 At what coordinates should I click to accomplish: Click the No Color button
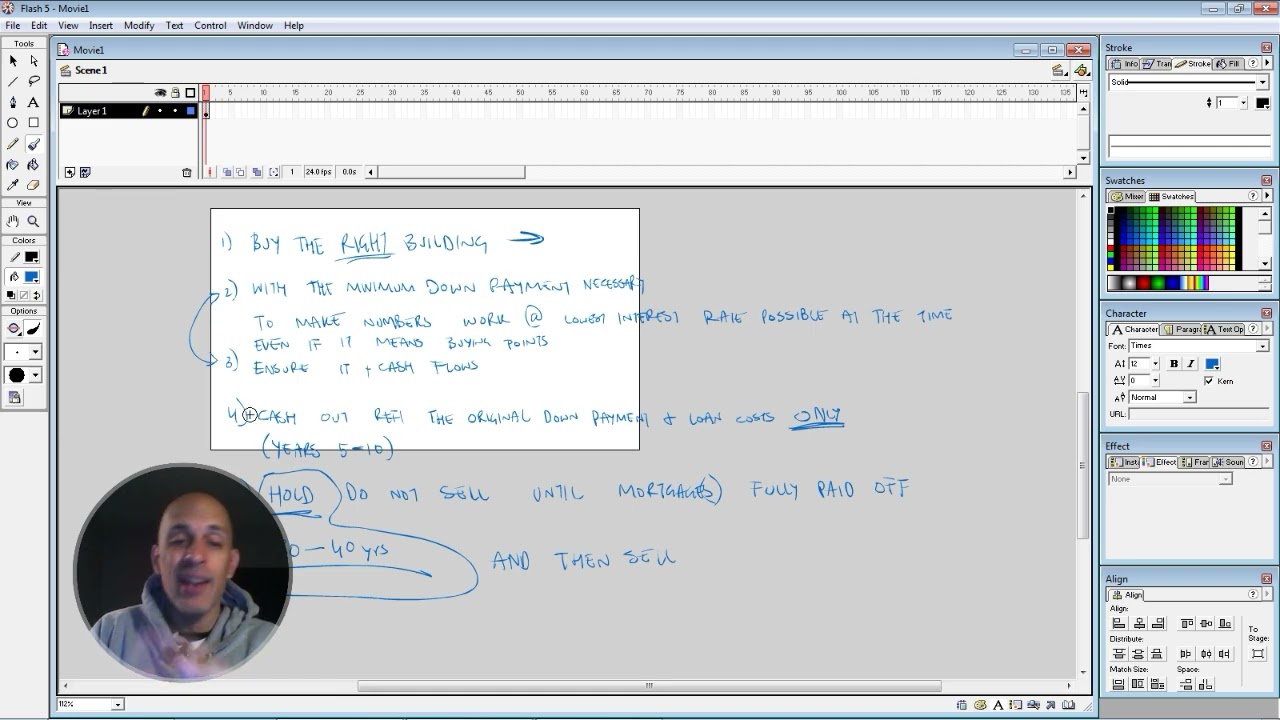coord(24,295)
